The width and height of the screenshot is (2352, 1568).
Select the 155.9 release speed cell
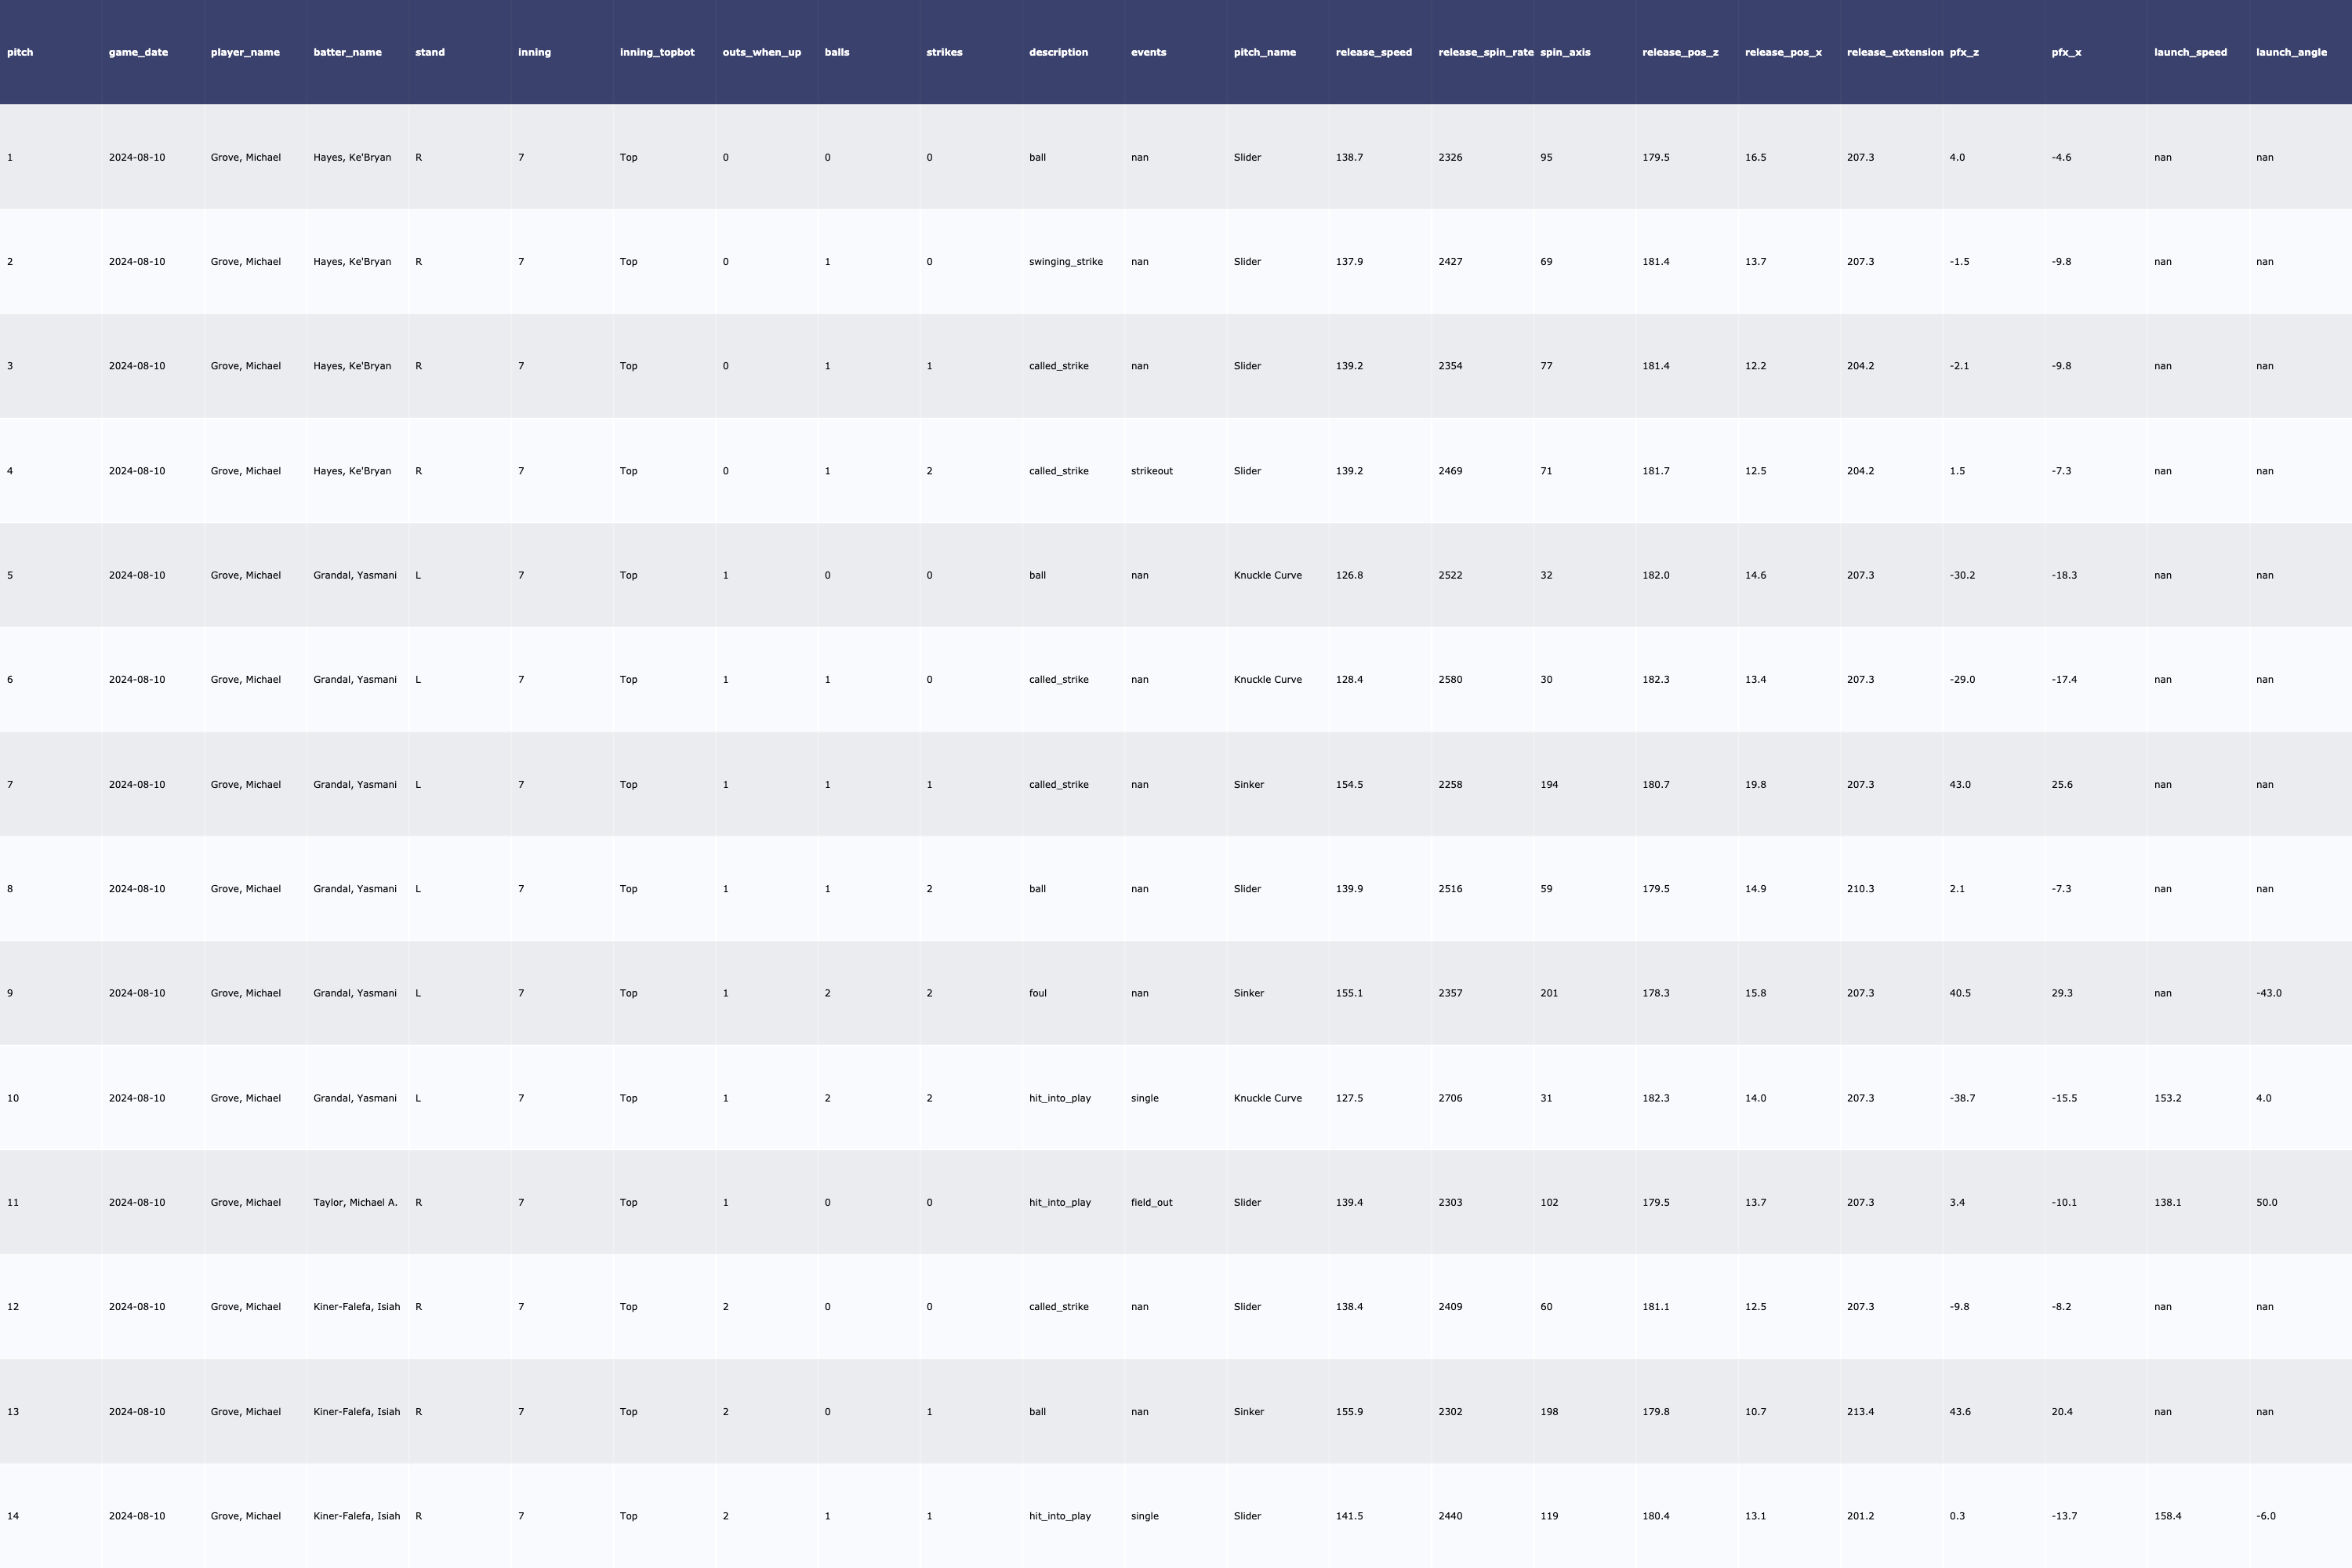1349,1412
